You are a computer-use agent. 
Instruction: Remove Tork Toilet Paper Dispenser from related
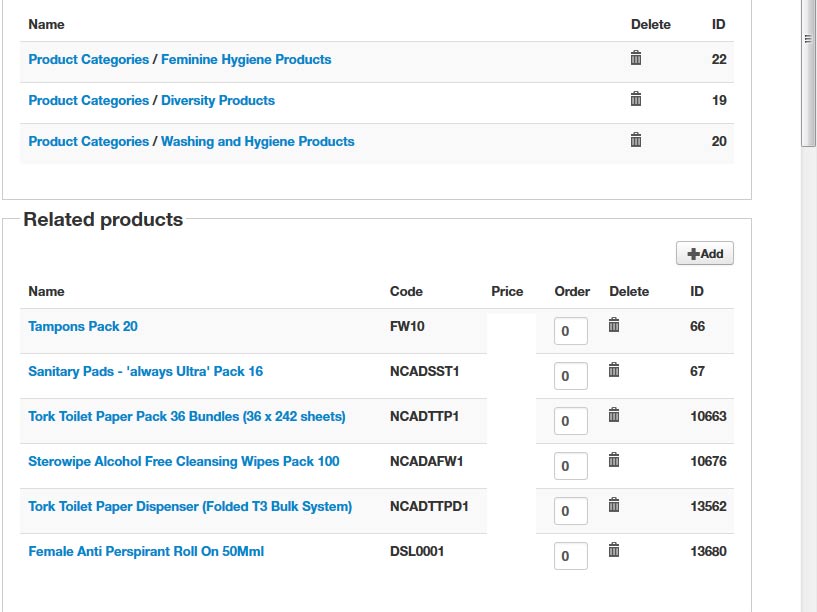point(614,505)
